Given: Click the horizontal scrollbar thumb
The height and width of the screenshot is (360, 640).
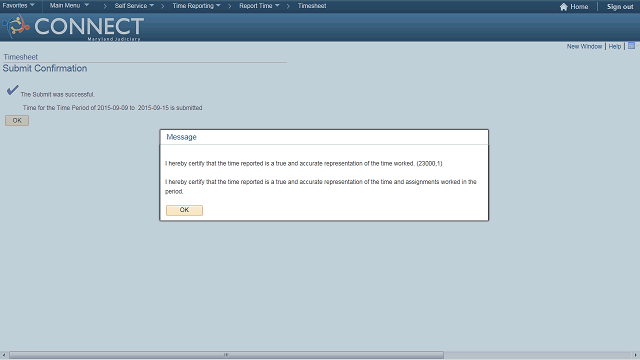Looking at the screenshot, I should click(x=226, y=355).
